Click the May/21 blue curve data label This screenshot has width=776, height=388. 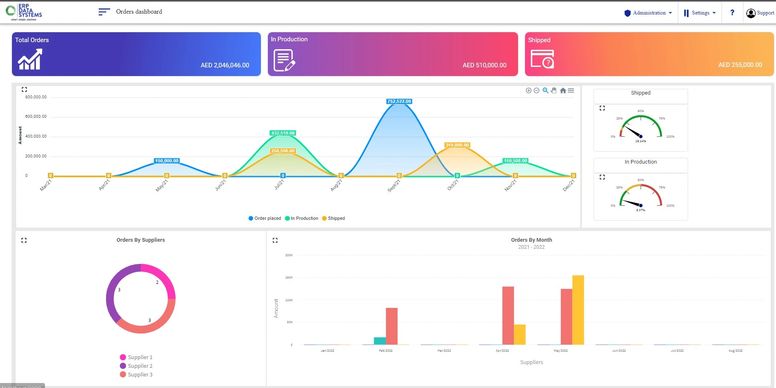pos(167,161)
